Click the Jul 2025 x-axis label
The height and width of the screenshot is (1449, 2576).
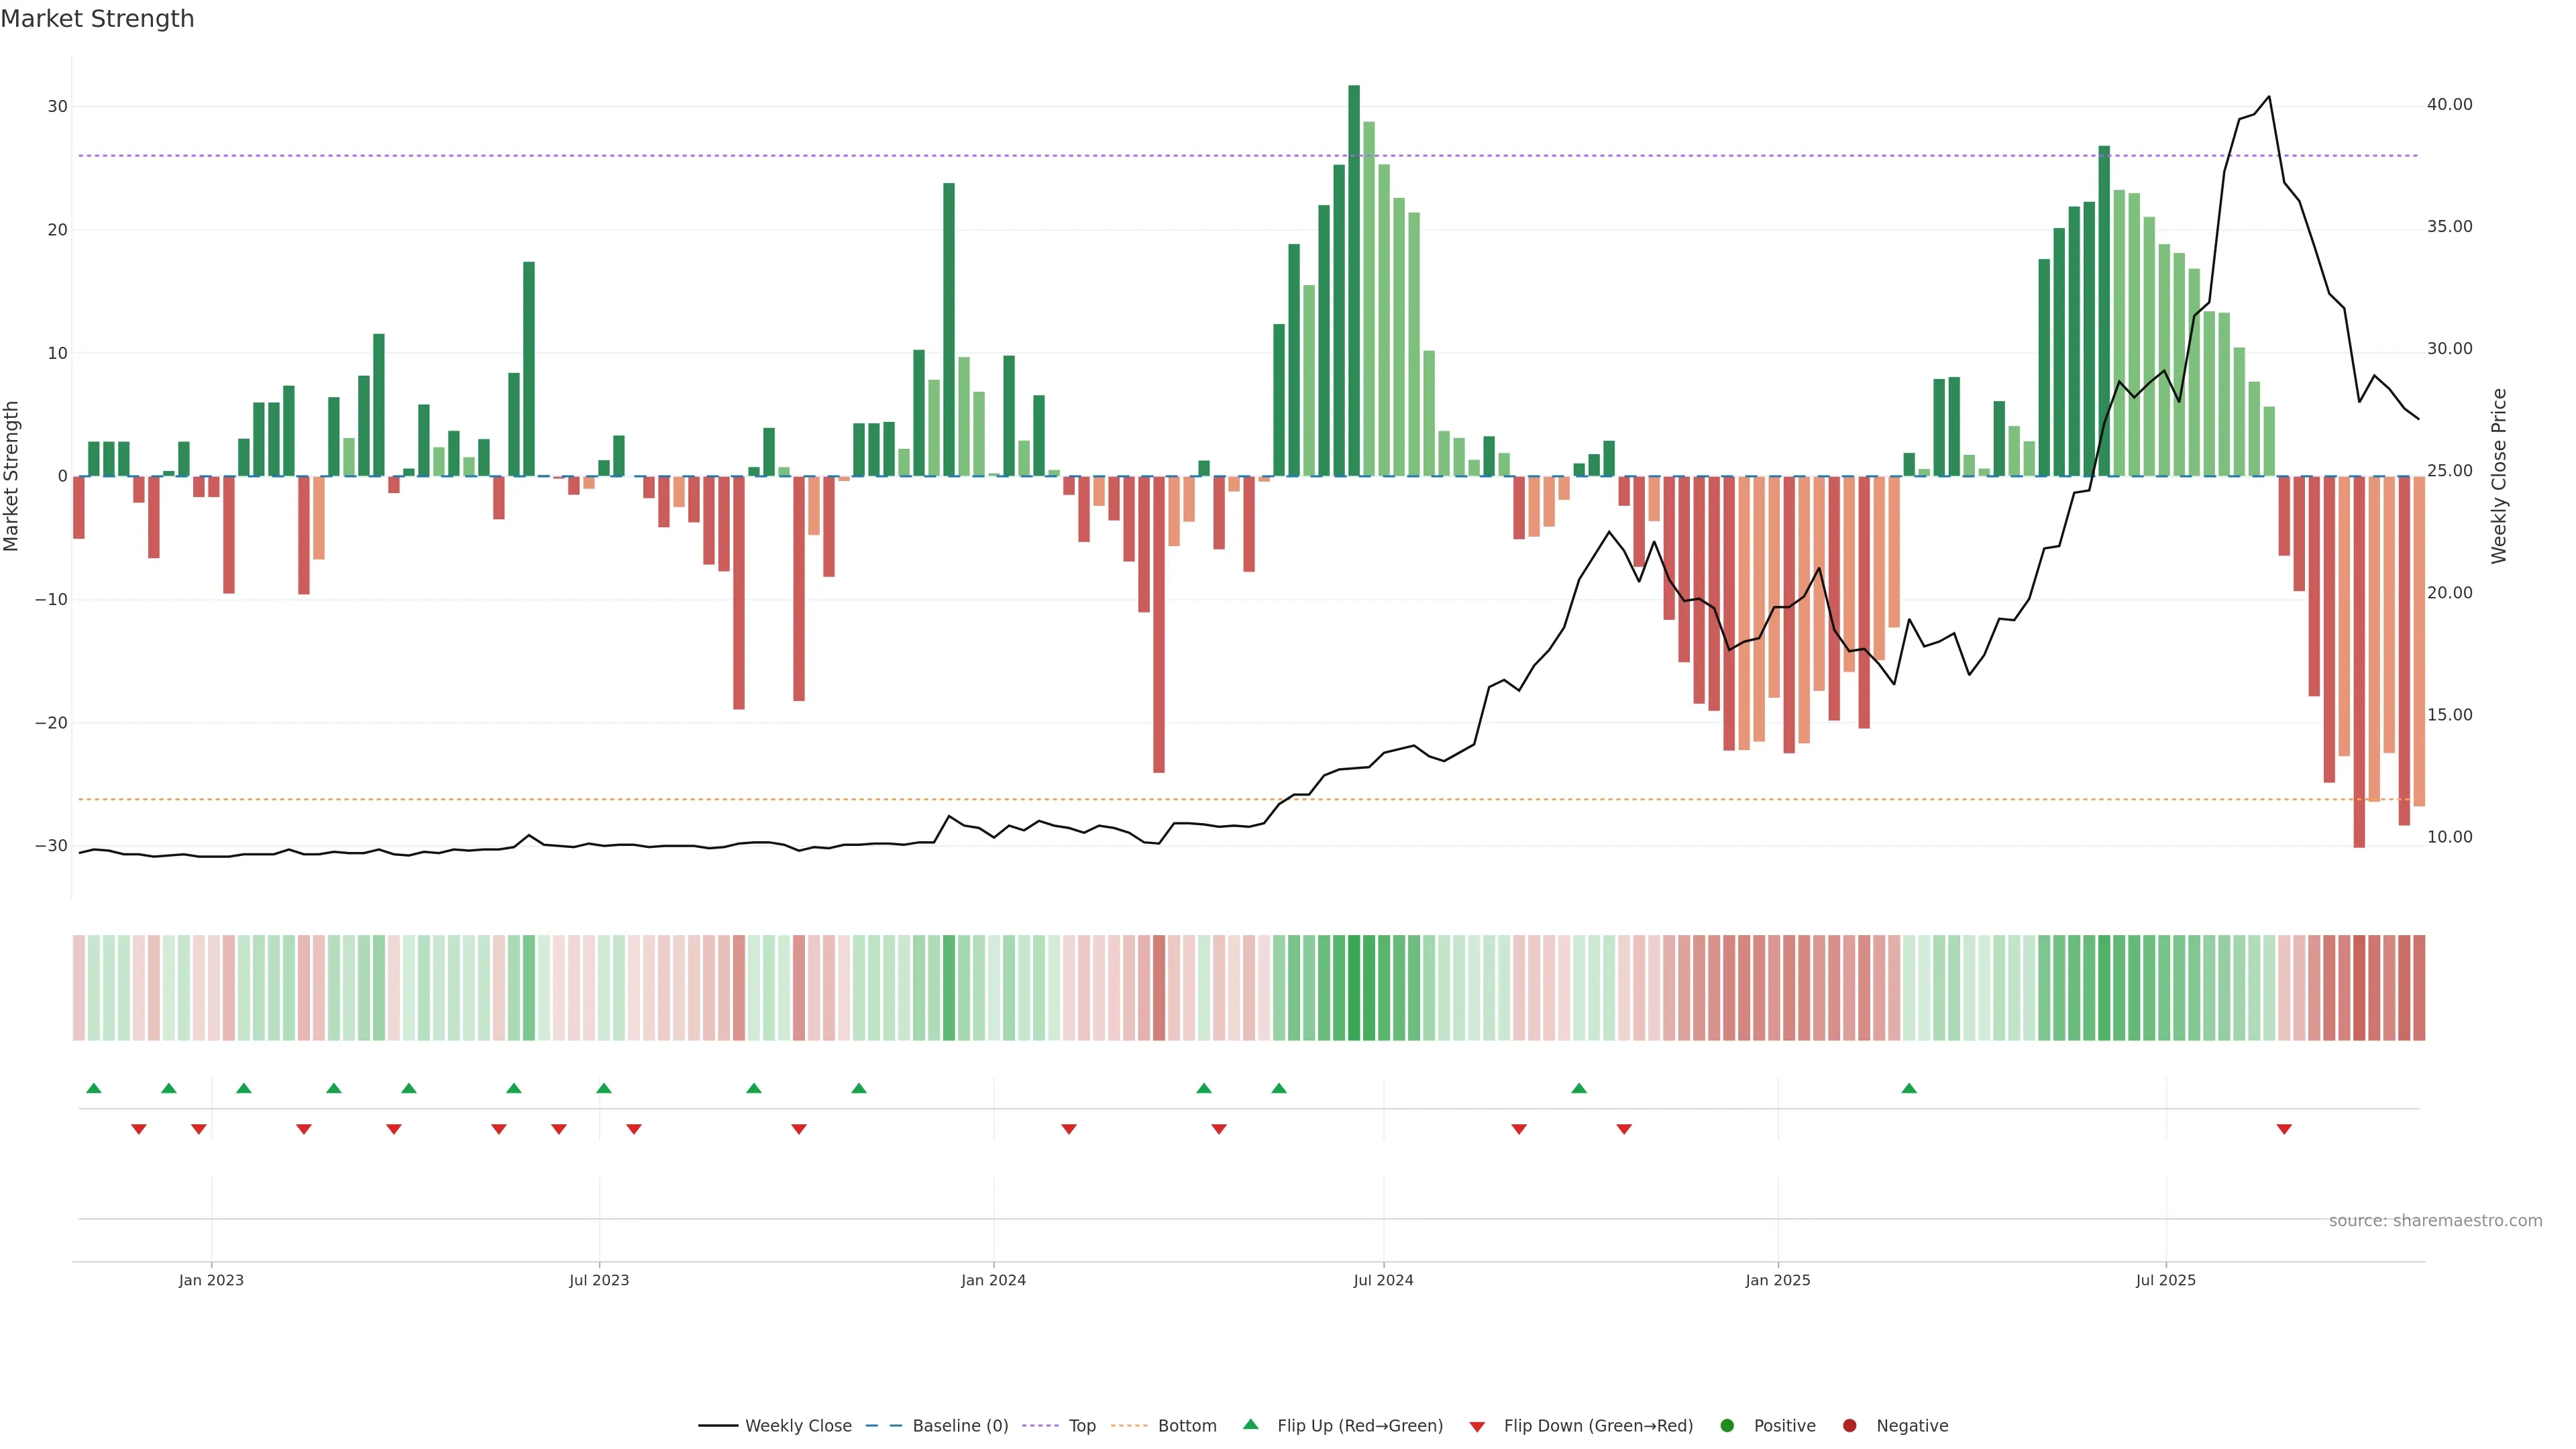coord(2165,1280)
